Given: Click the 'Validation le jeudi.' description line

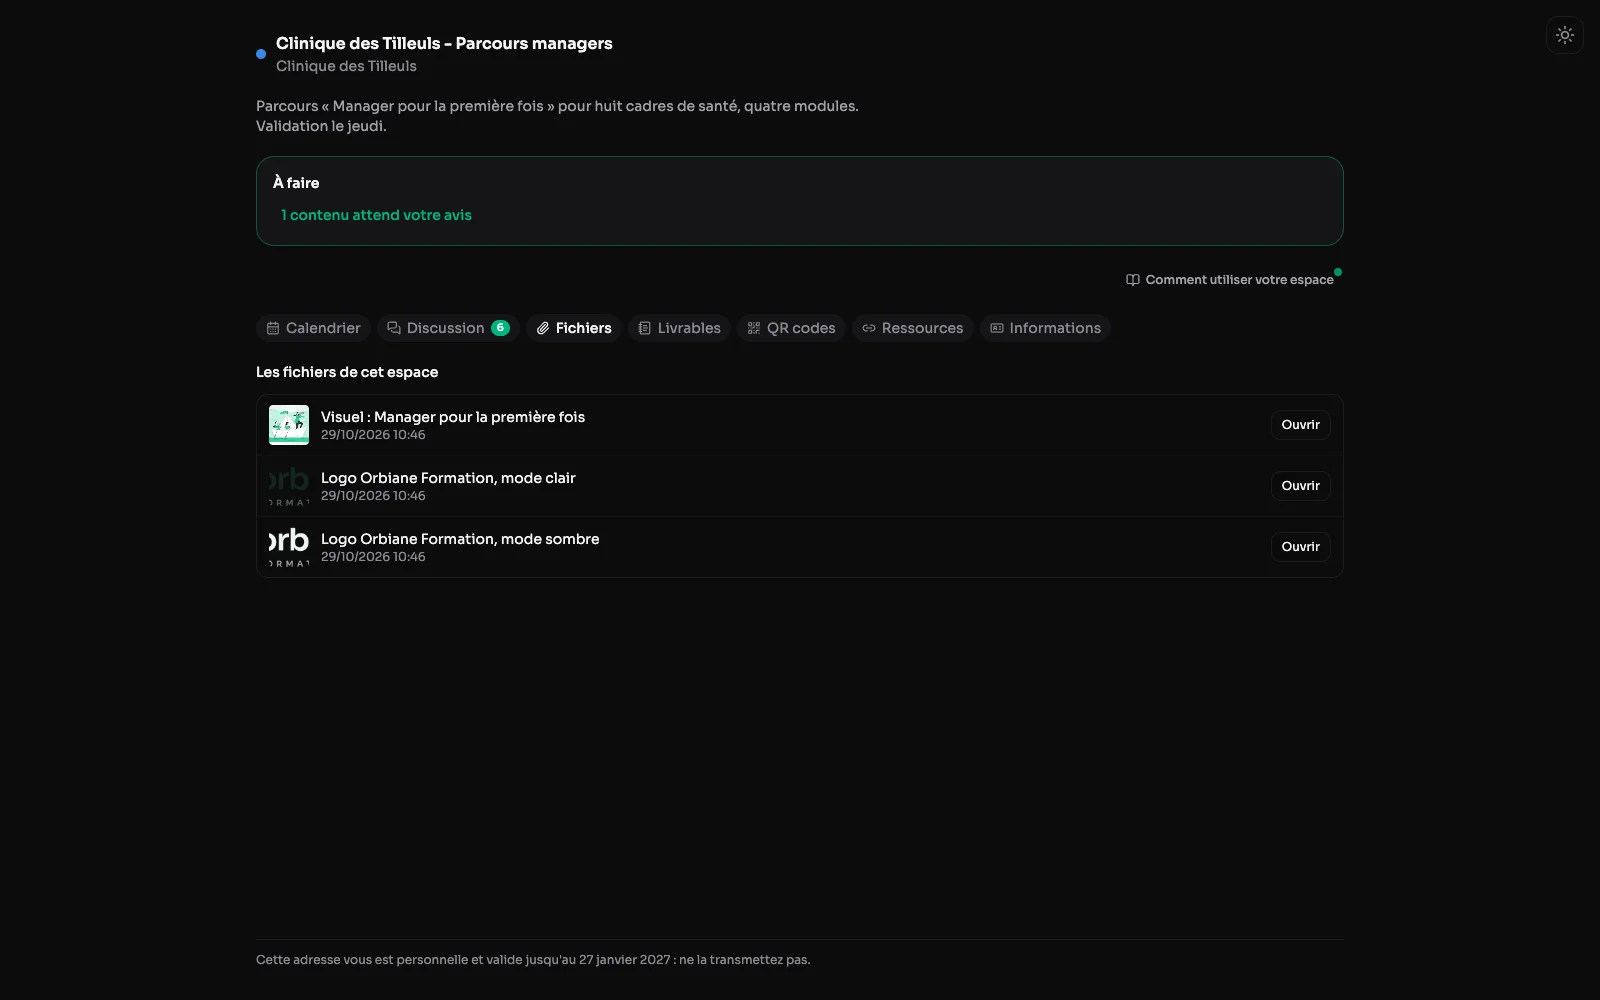Looking at the screenshot, I should [321, 126].
